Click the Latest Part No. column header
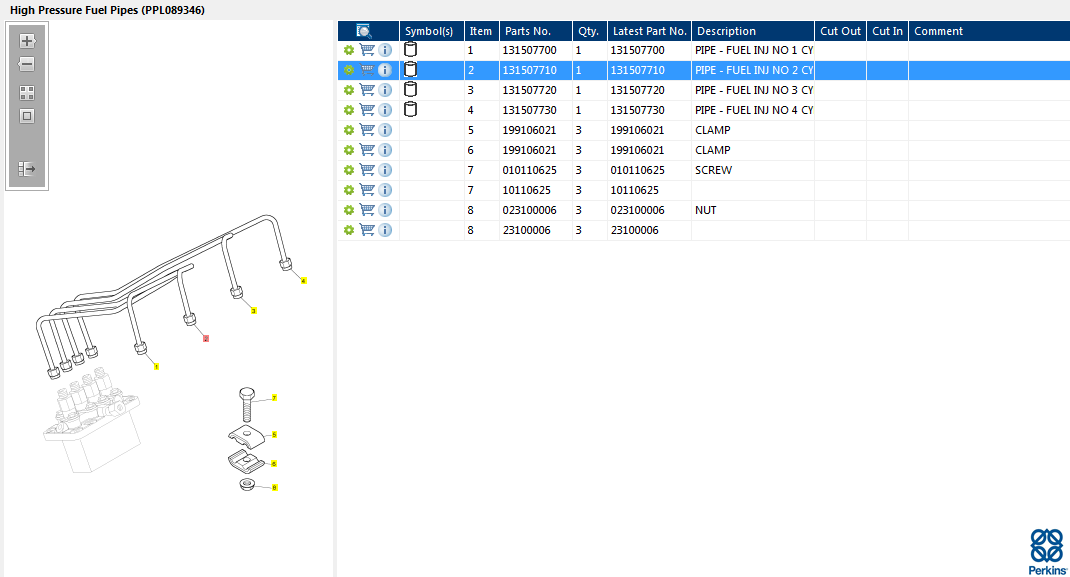 649,31
